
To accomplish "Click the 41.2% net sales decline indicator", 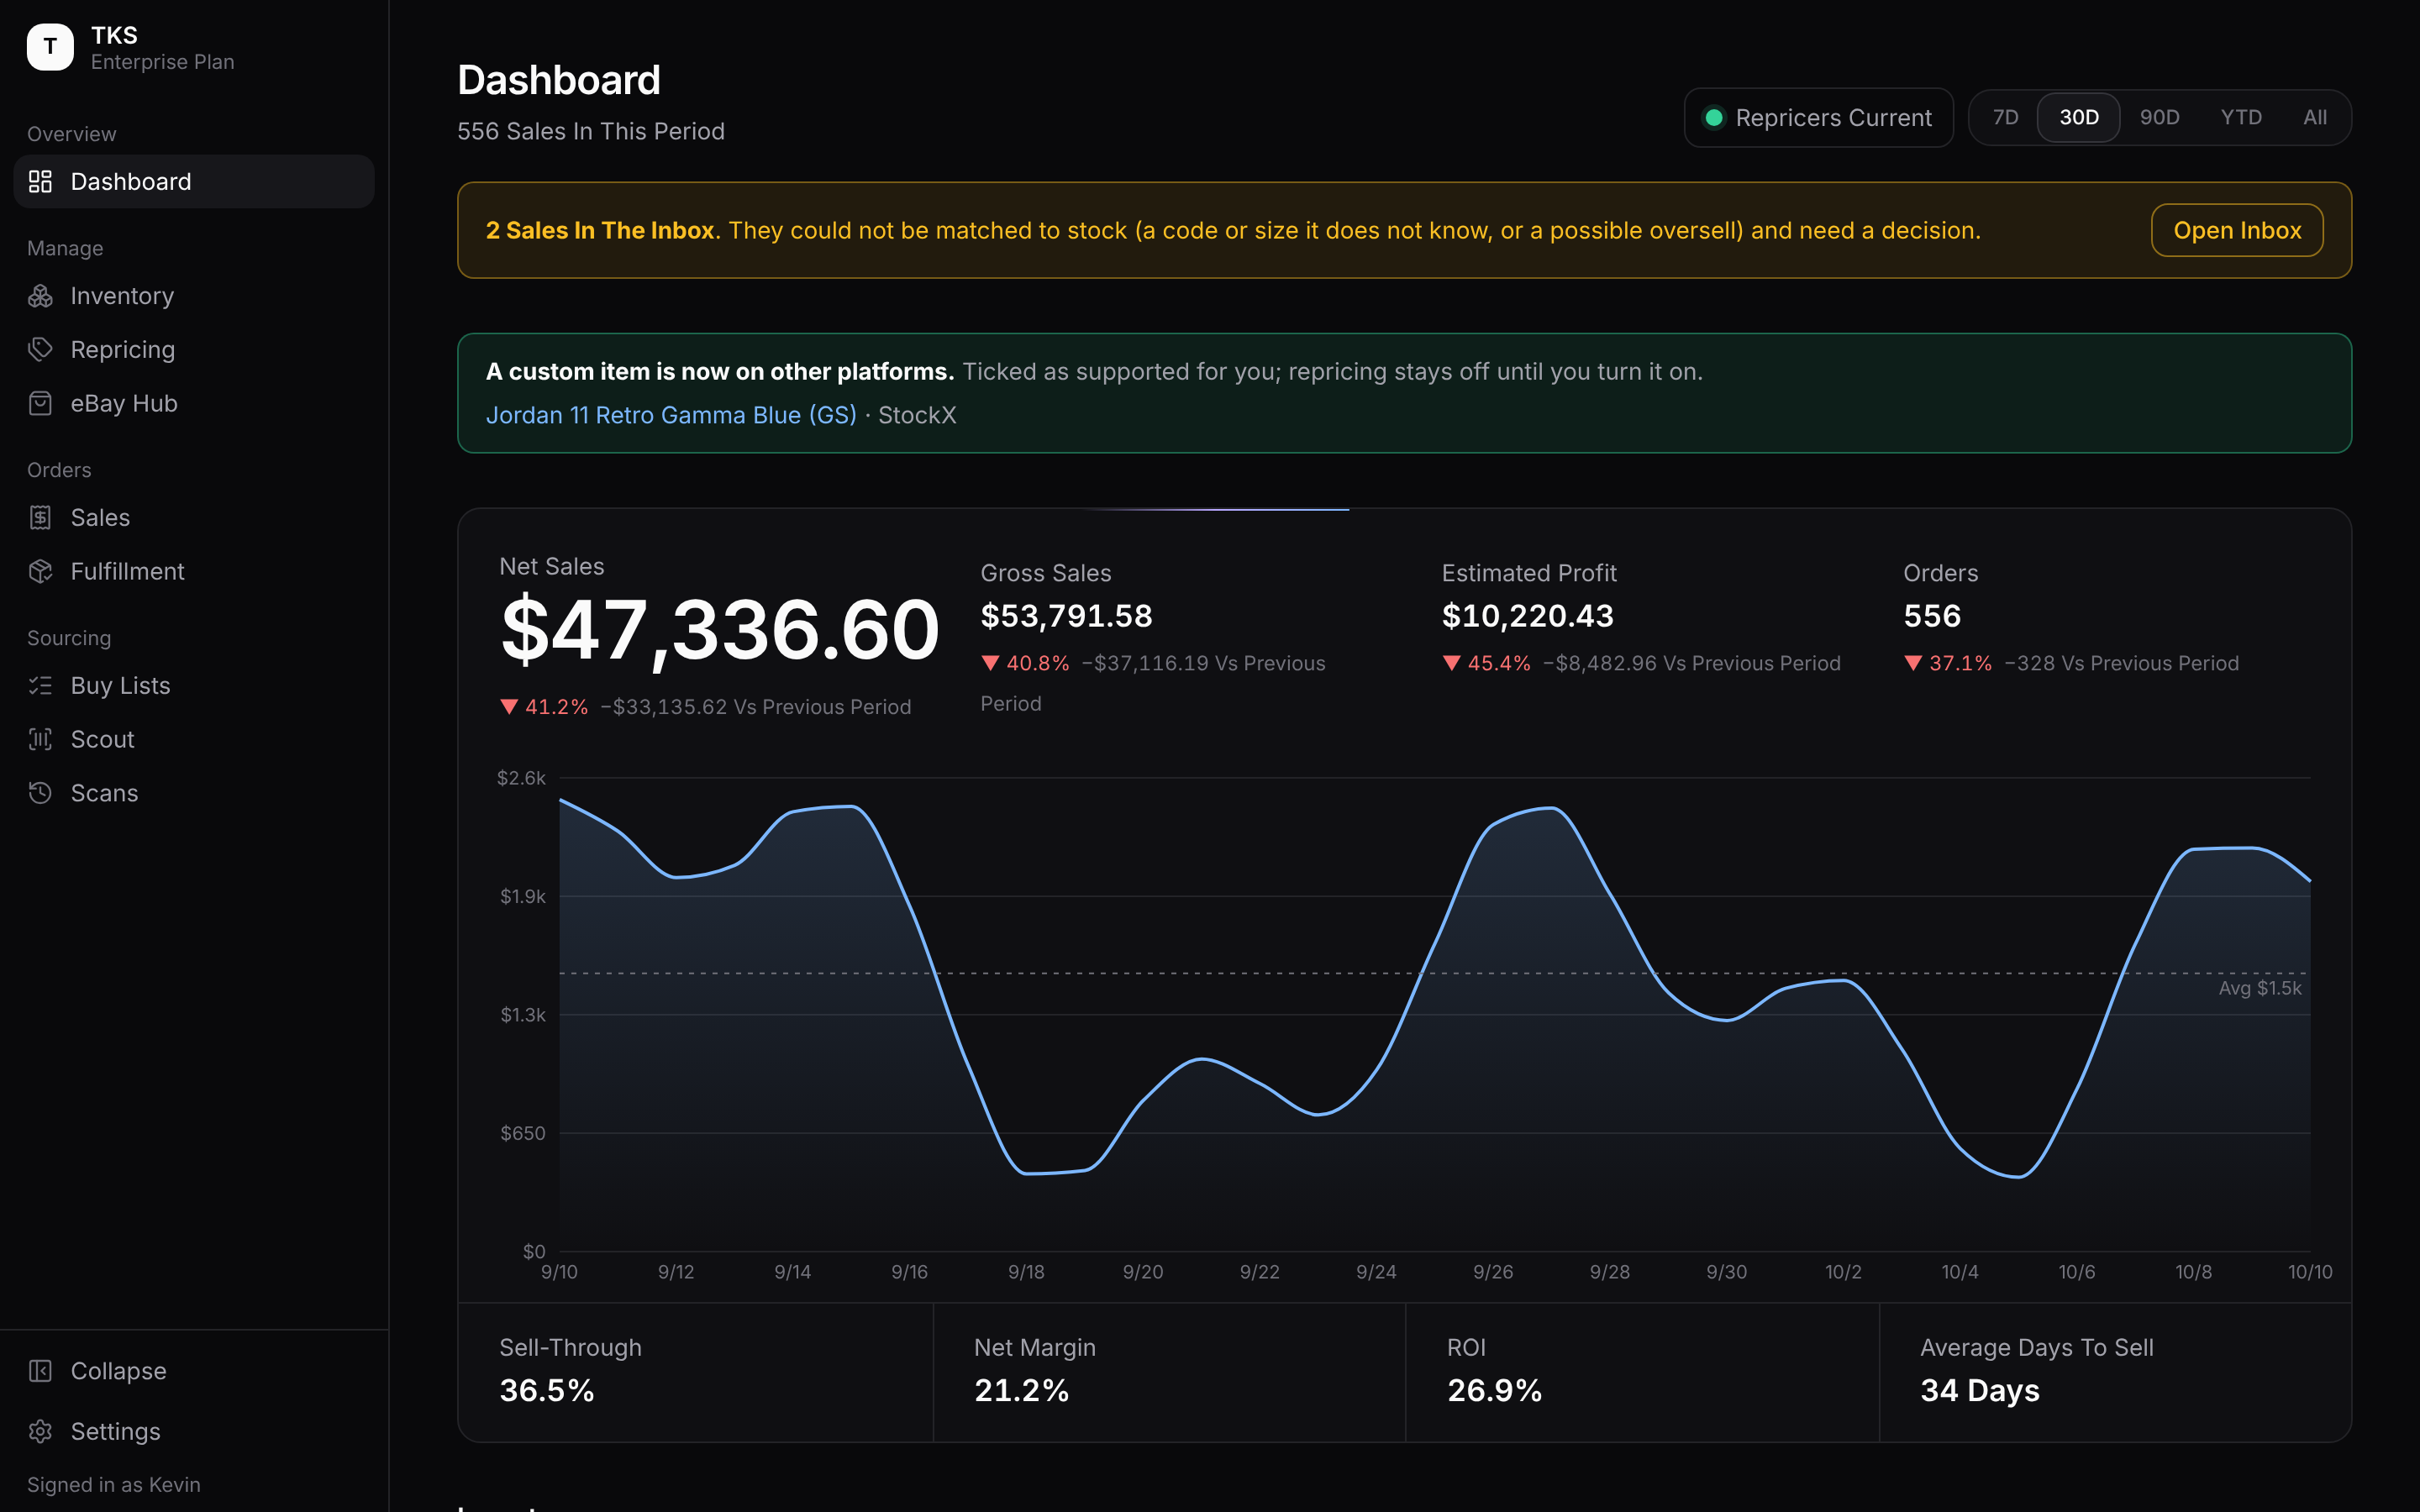I will (x=544, y=707).
